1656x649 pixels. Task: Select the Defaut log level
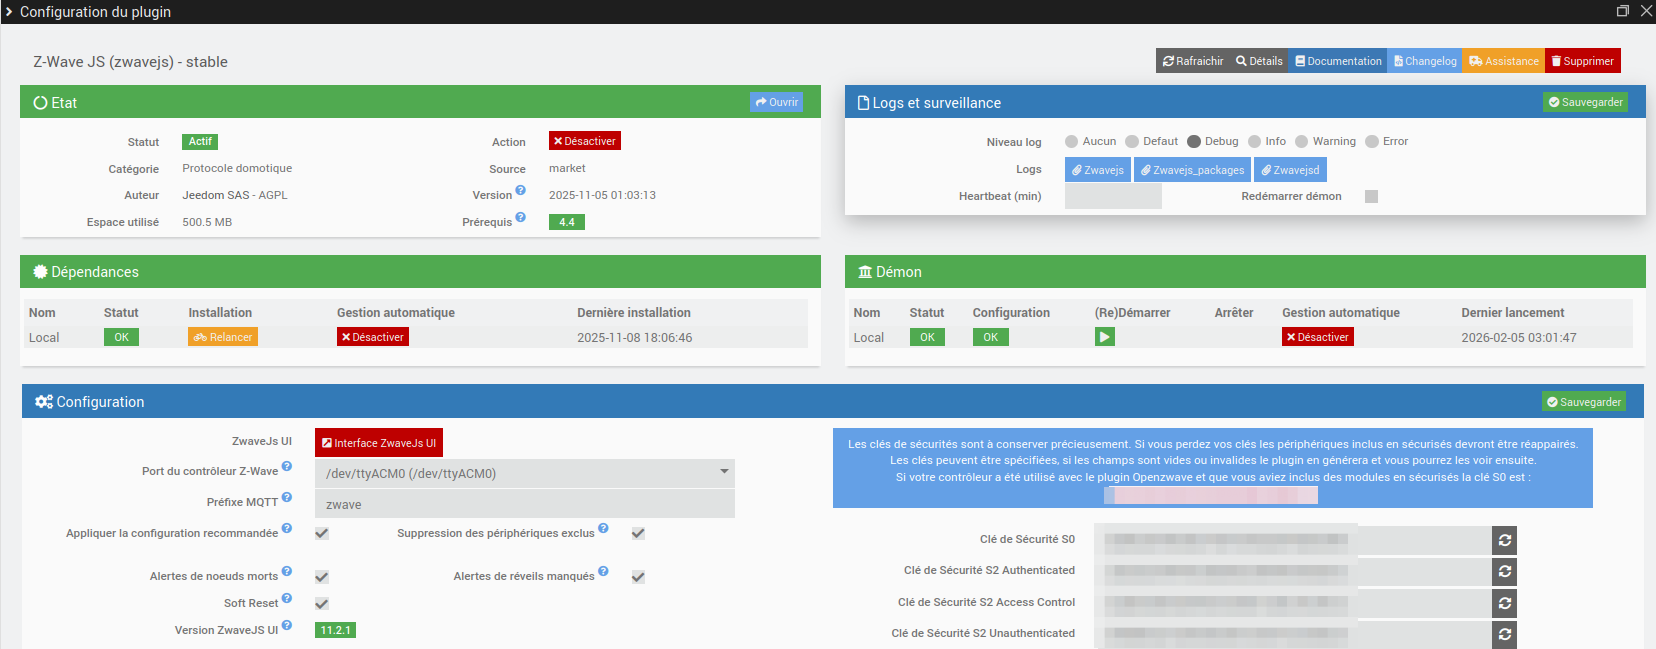[1132, 142]
